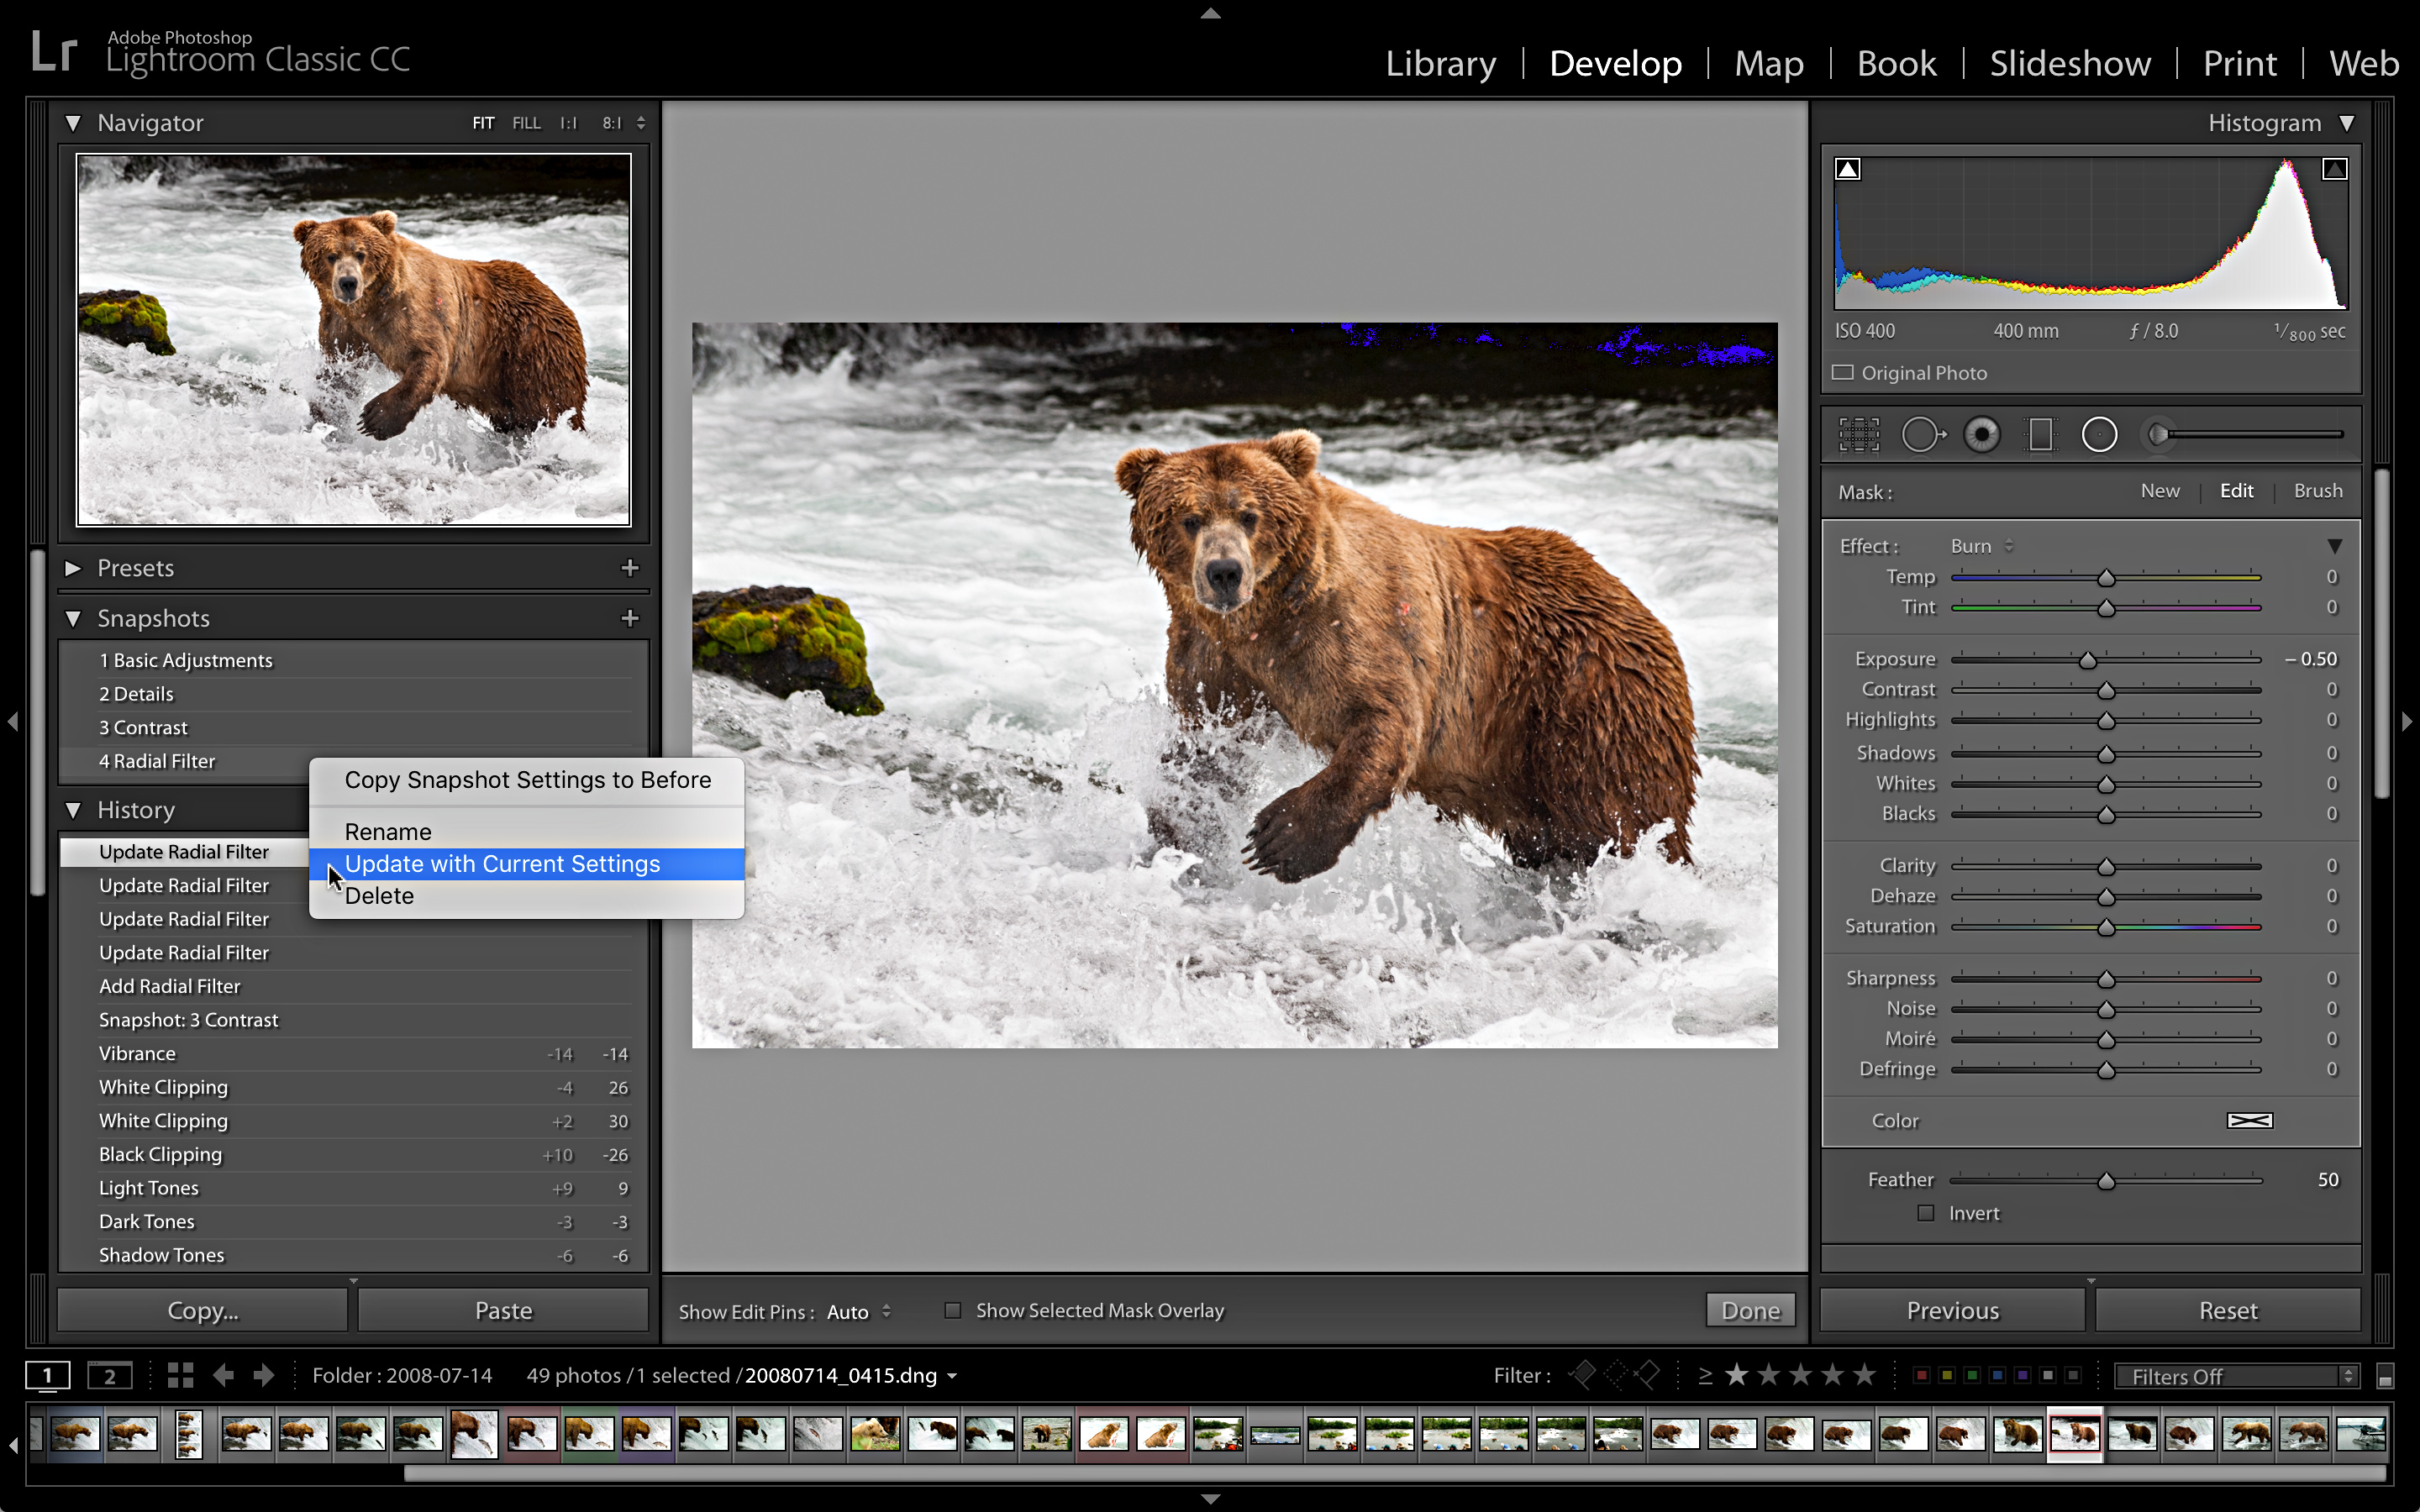Viewport: 2420px width, 1512px height.
Task: Activate the Red Eye Correction tool
Action: 1982,433
